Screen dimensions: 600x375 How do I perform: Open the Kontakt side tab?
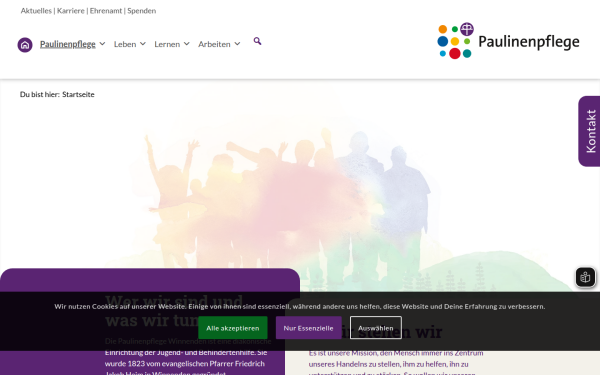(x=590, y=131)
